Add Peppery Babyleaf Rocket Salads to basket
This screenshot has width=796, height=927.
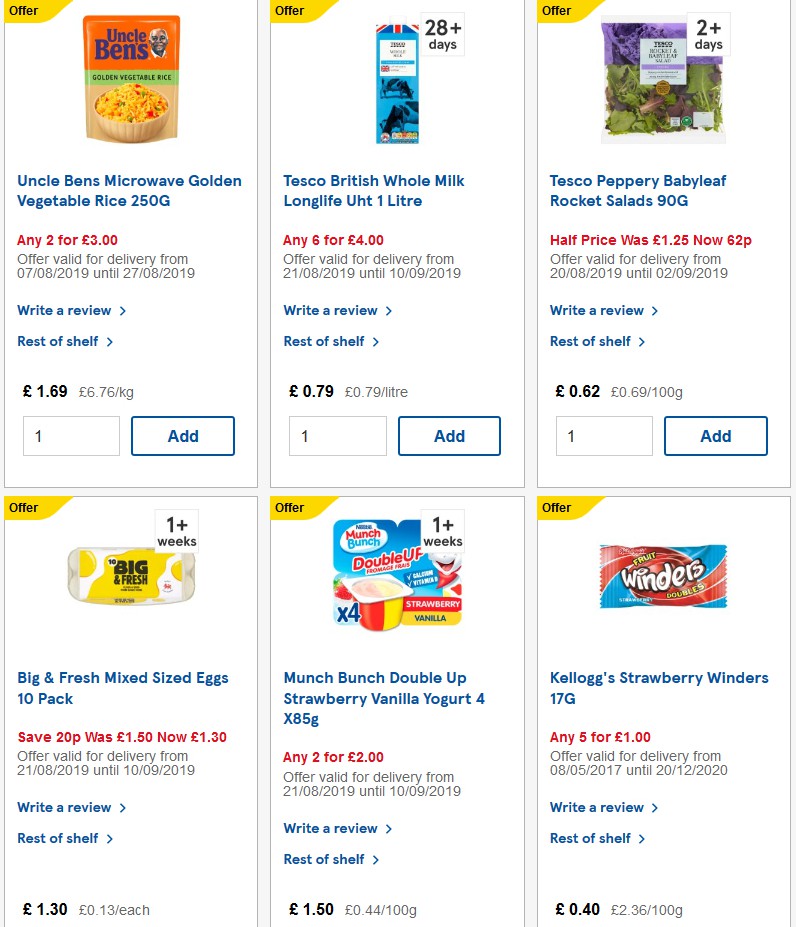pyautogui.click(x=716, y=435)
